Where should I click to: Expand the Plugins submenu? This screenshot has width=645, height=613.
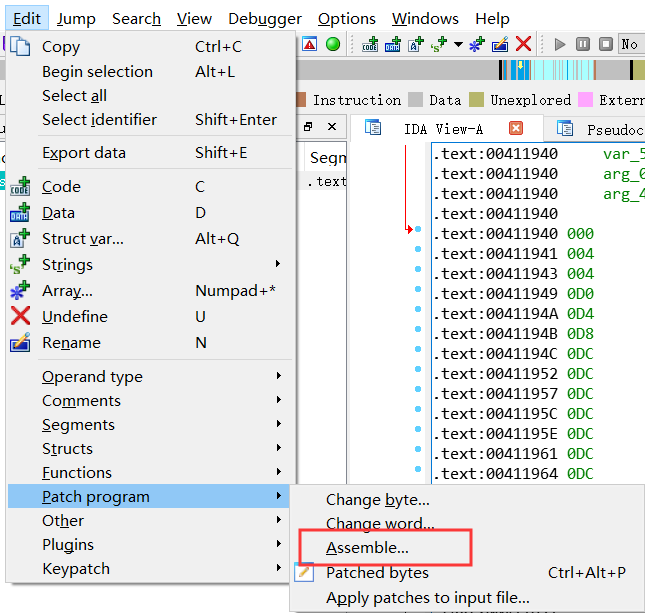point(278,543)
